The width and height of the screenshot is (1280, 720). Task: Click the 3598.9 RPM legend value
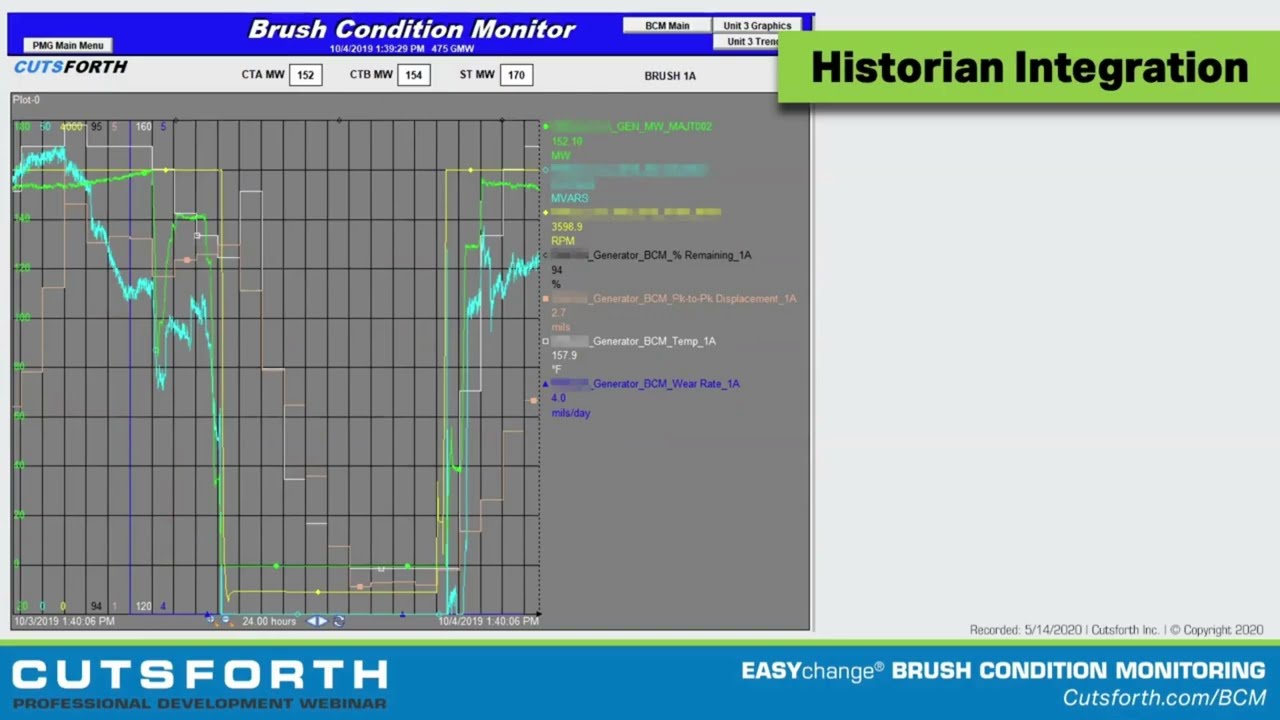pos(567,227)
